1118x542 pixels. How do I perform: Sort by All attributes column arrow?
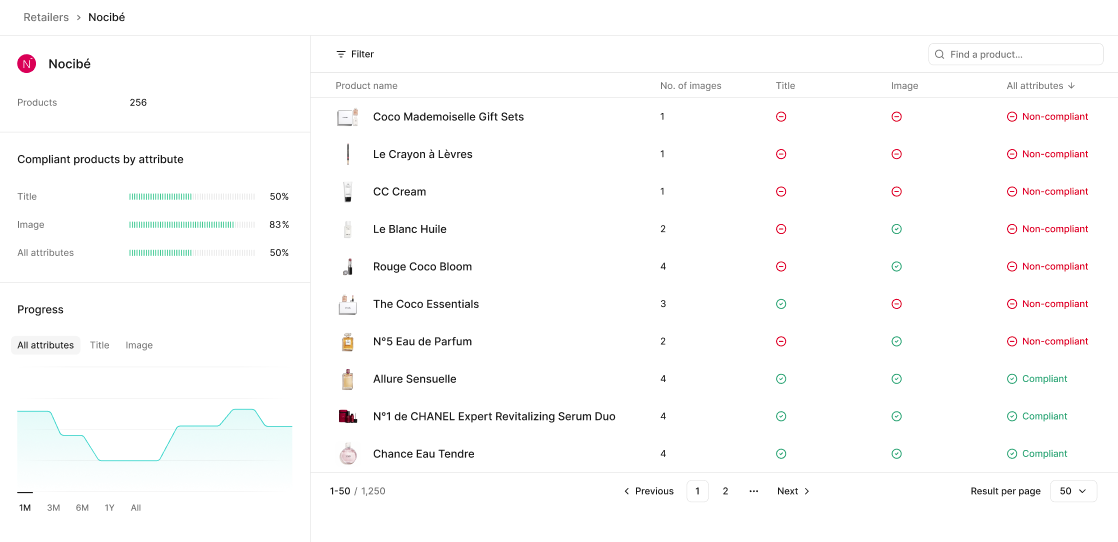(1071, 86)
